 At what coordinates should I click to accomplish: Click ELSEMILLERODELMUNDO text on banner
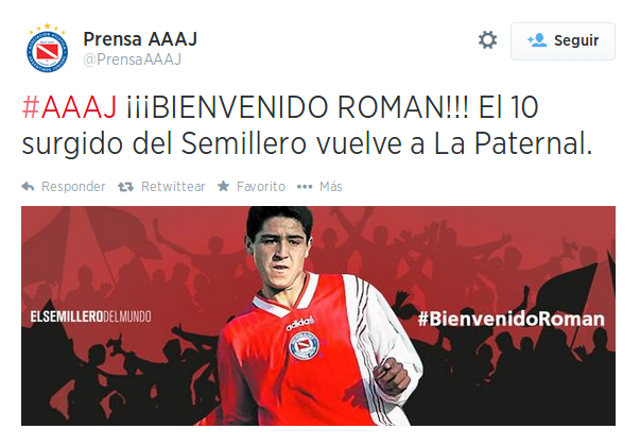point(91,317)
